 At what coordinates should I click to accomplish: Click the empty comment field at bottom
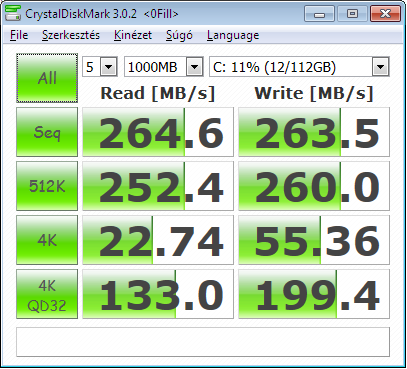pyautogui.click(x=203, y=342)
